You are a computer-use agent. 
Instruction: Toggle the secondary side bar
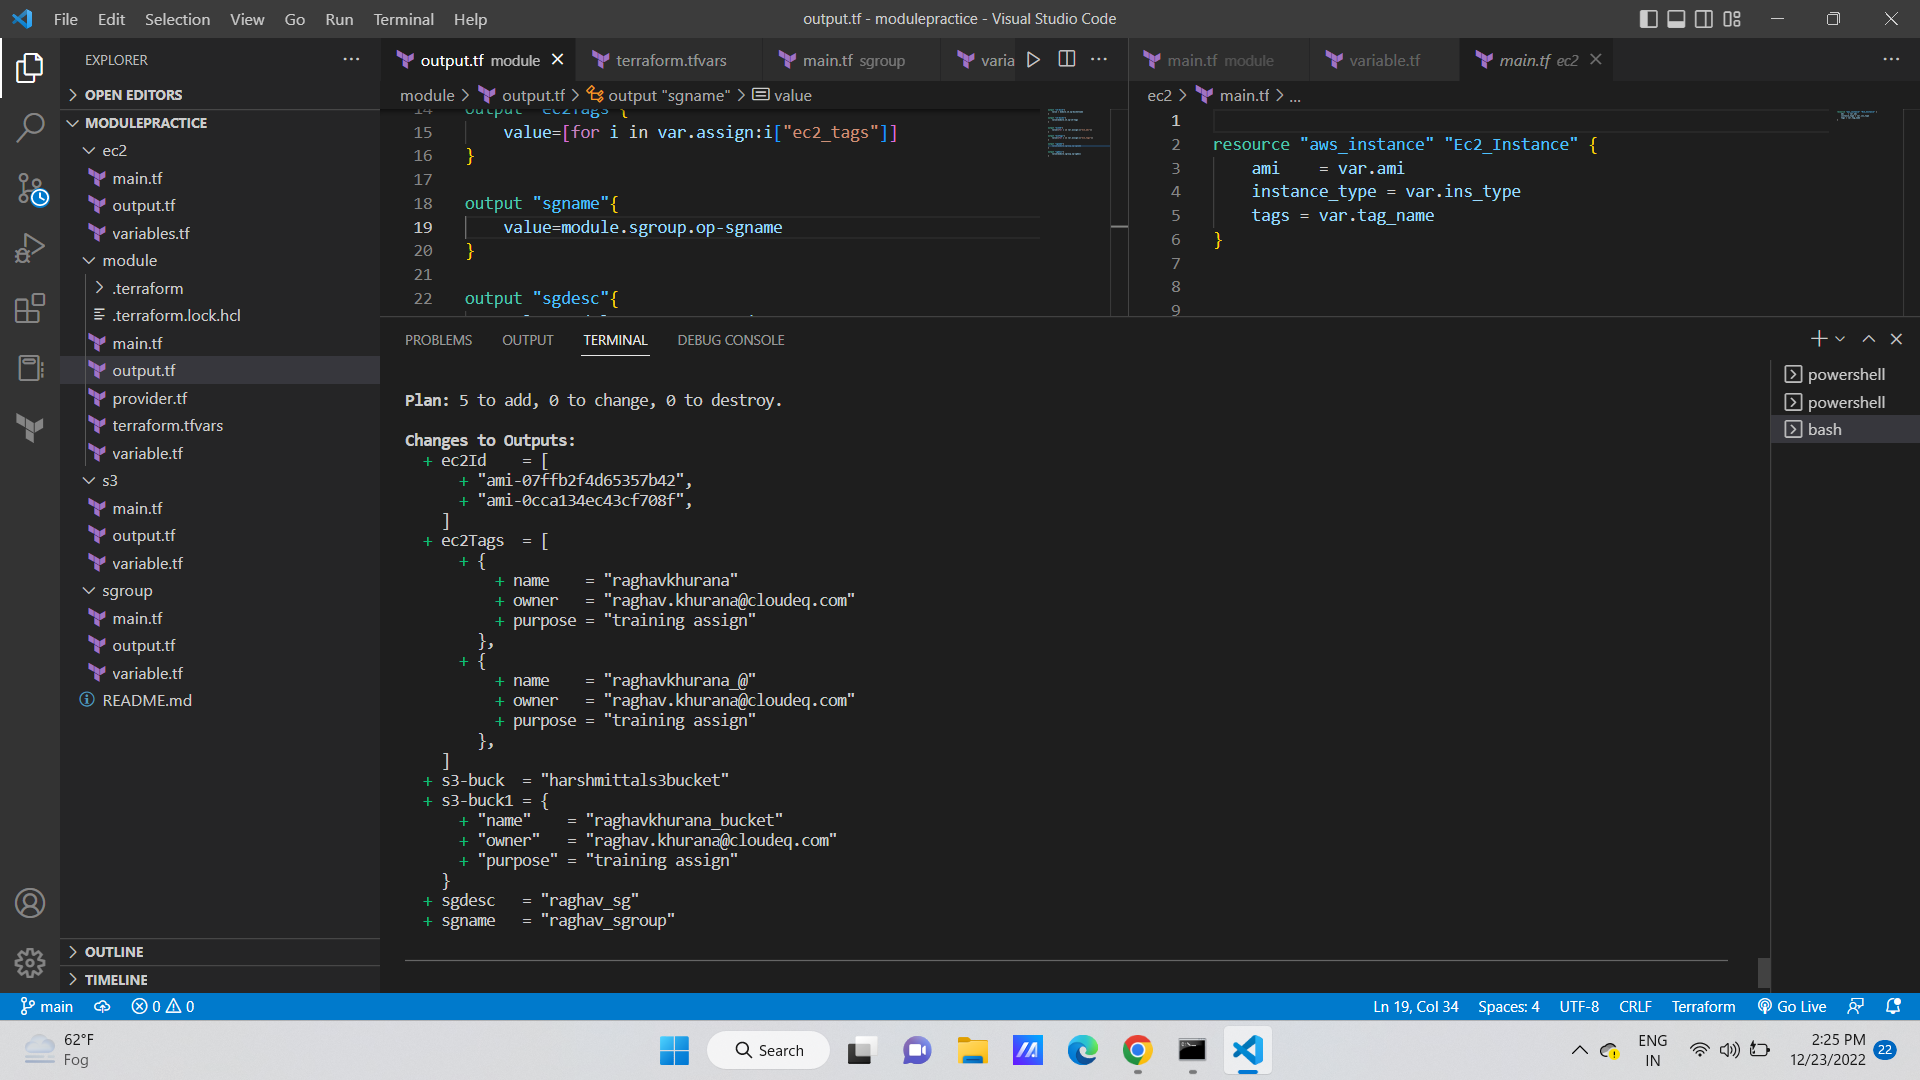point(1703,18)
